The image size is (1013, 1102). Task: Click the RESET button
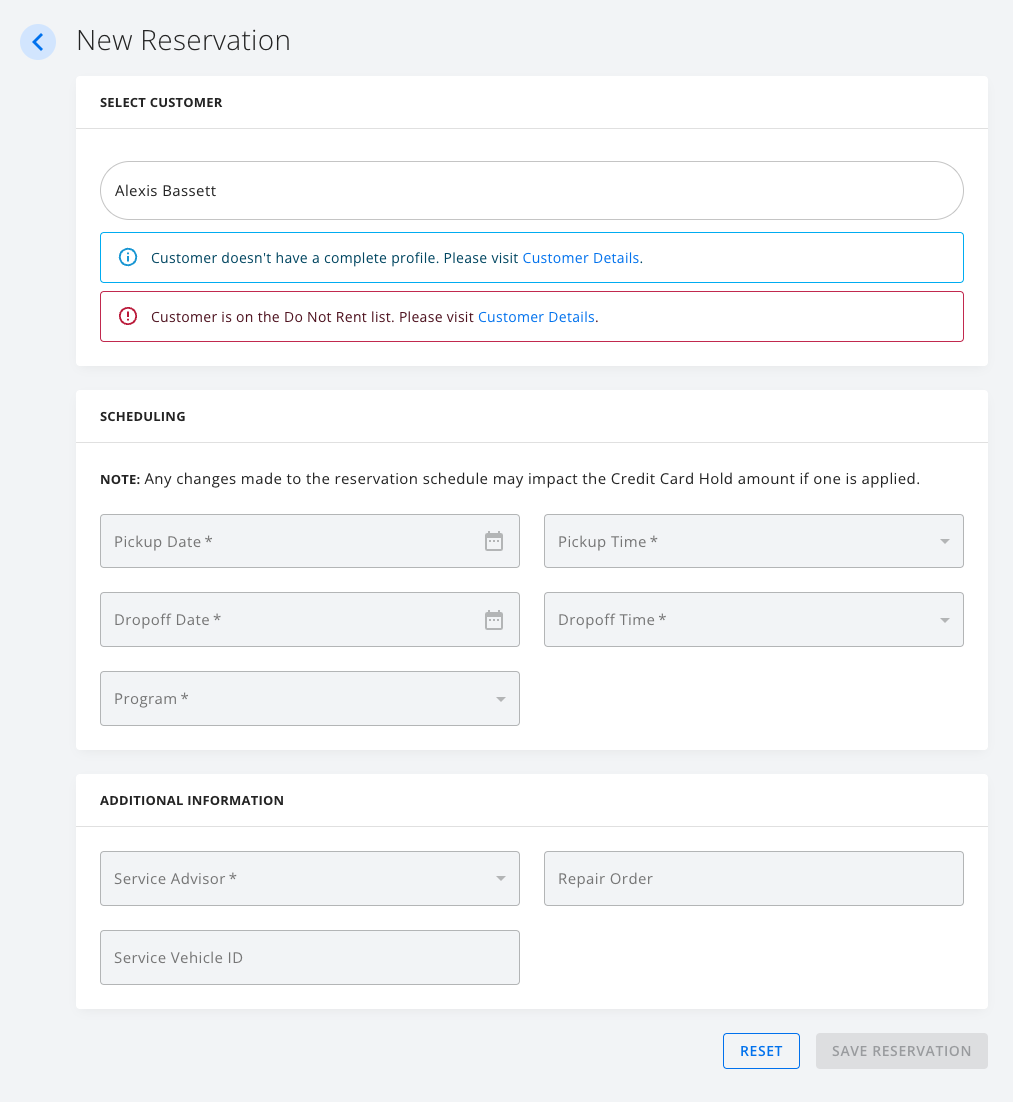click(x=761, y=1050)
